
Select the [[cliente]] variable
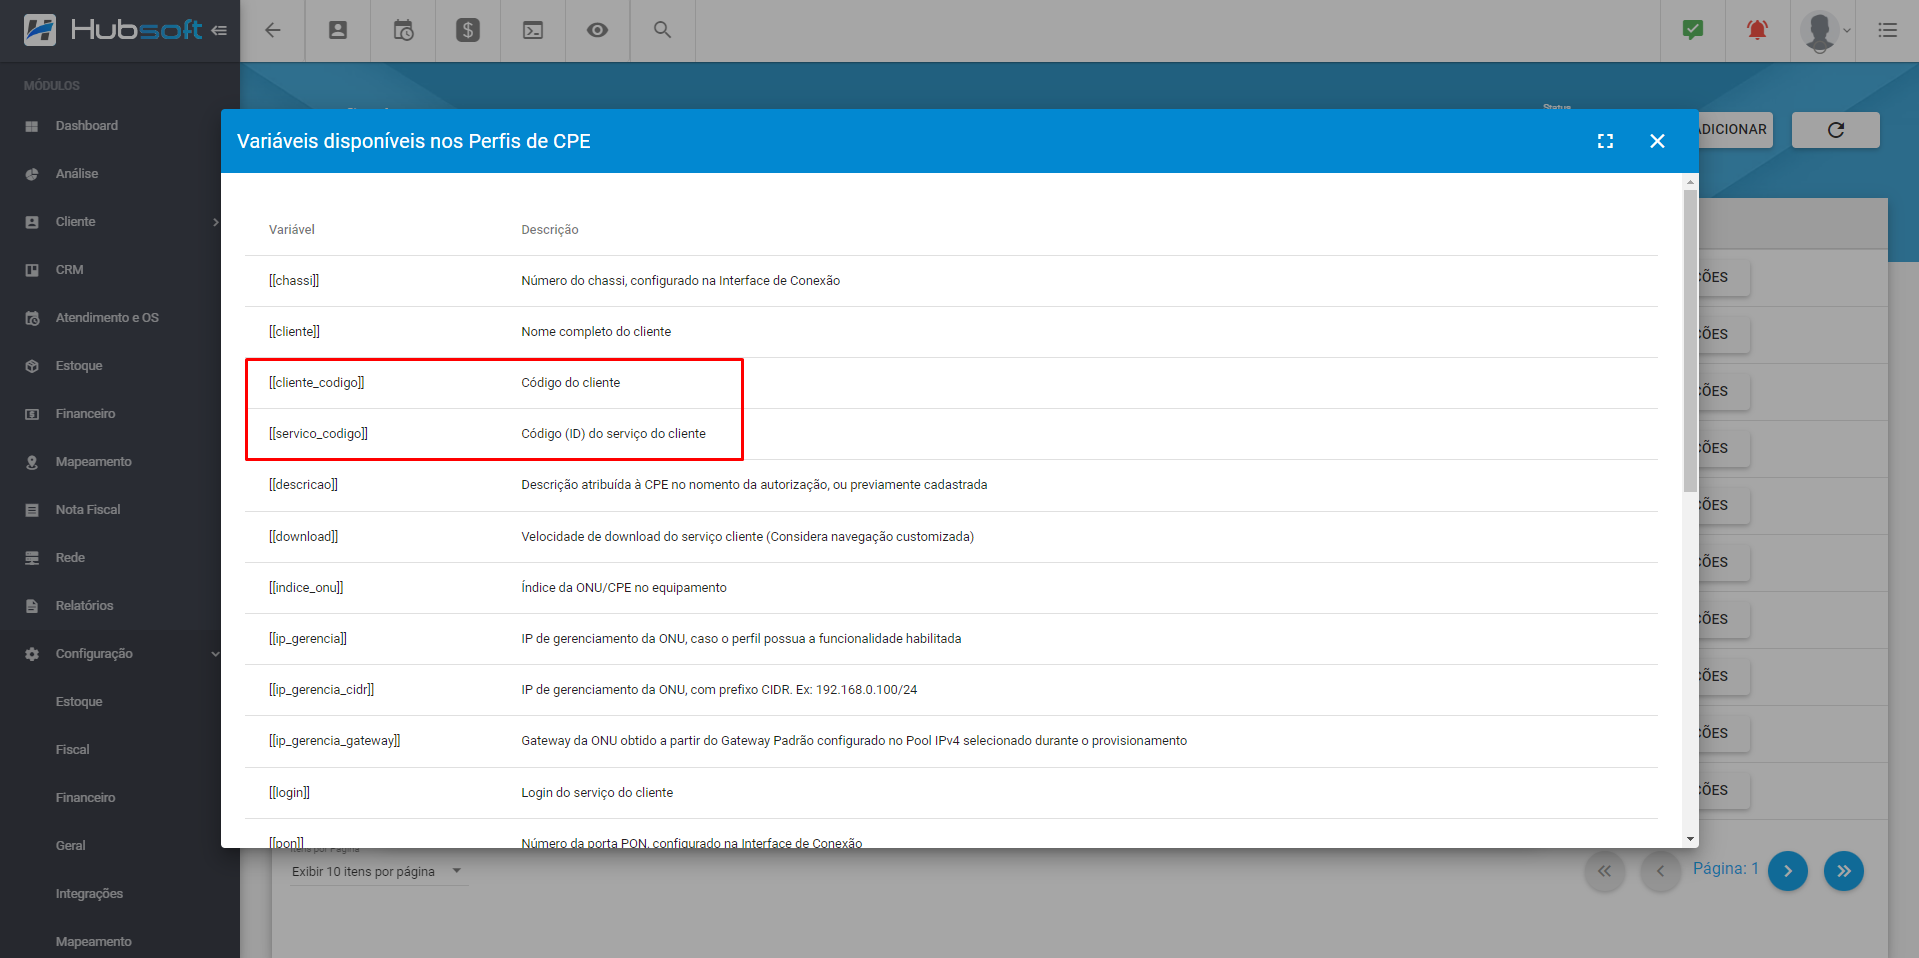[294, 332]
